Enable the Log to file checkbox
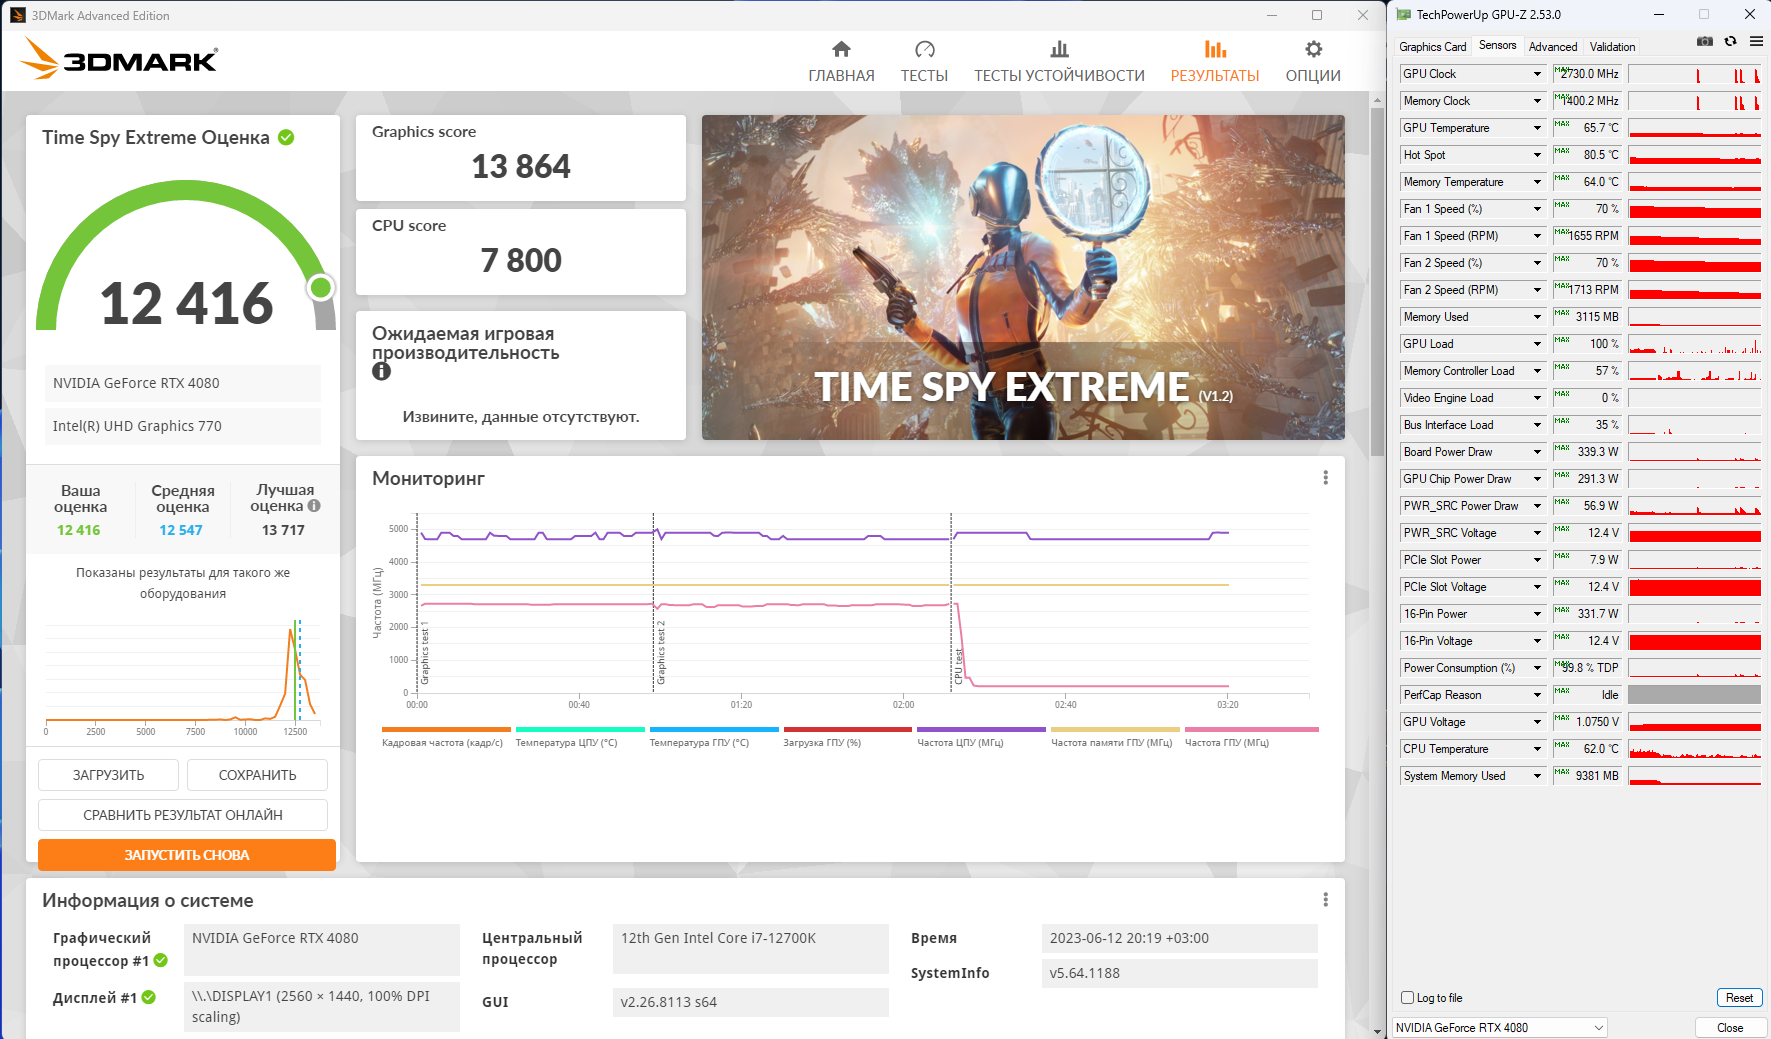The width and height of the screenshot is (1771, 1039). pyautogui.click(x=1408, y=997)
